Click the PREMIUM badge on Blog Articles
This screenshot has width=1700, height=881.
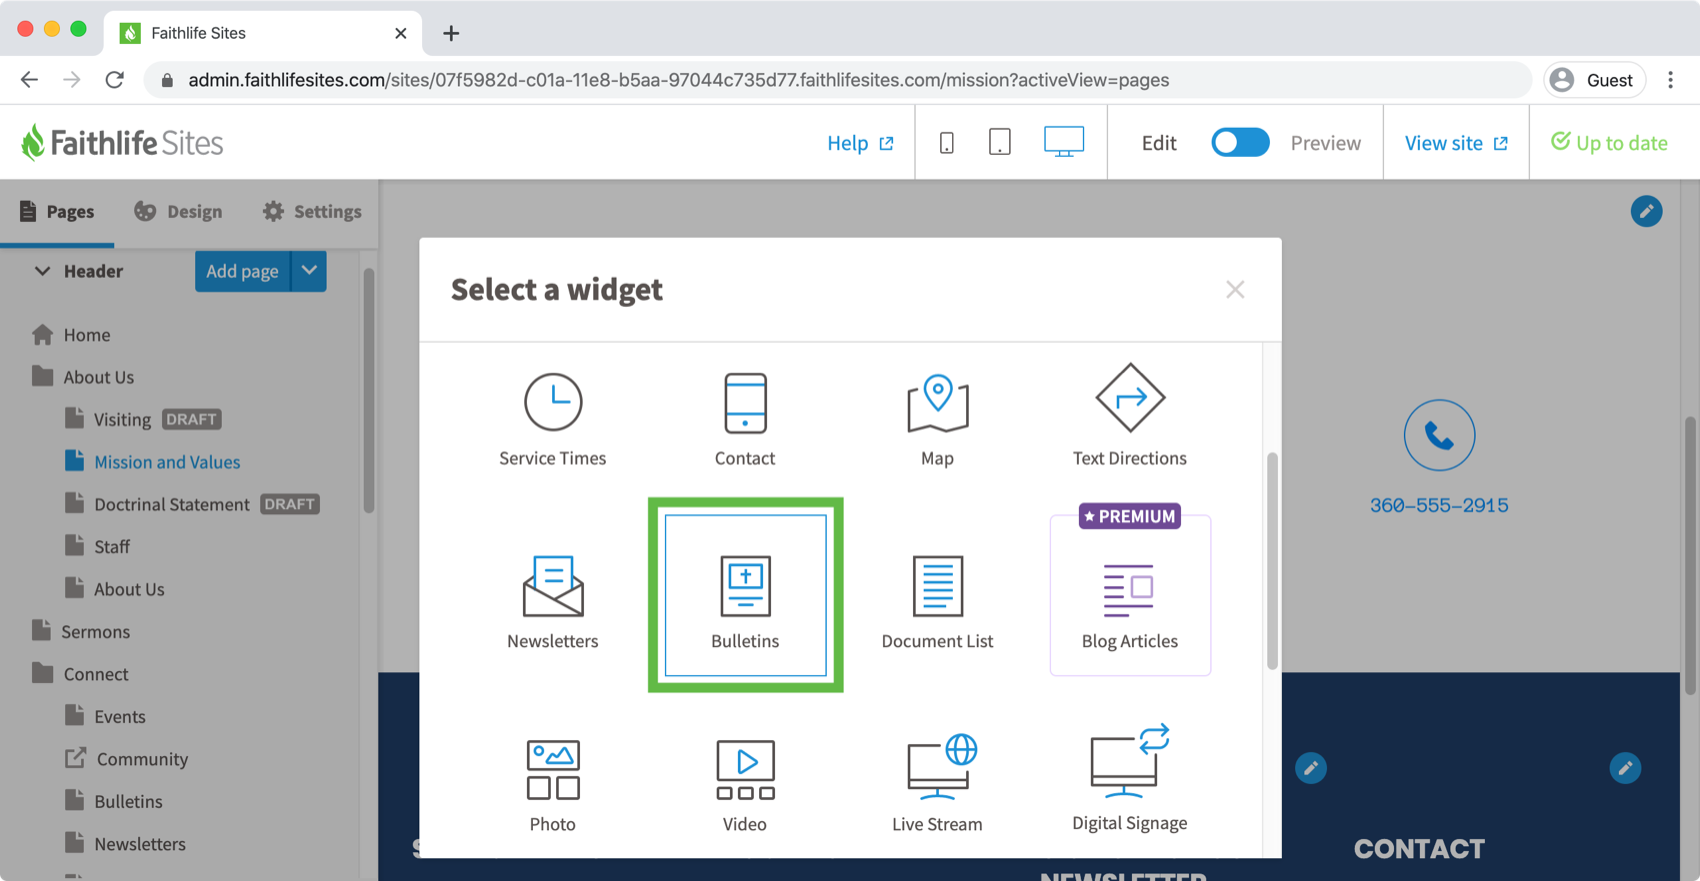(x=1130, y=516)
